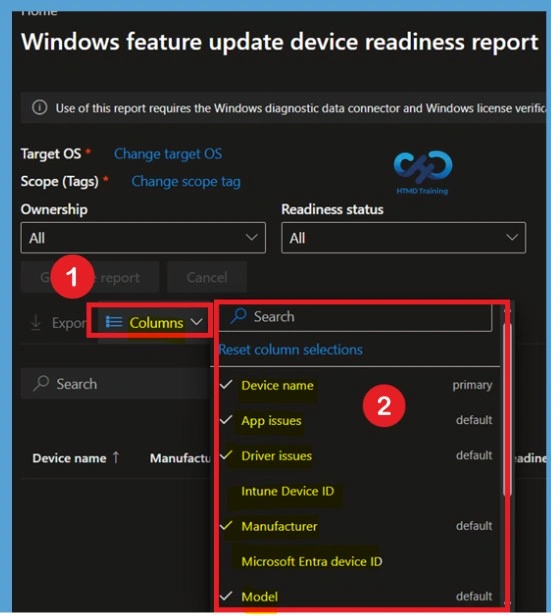Click the Cancel button
Image resolution: width=551 pixels, height=616 pixels.
click(207, 277)
